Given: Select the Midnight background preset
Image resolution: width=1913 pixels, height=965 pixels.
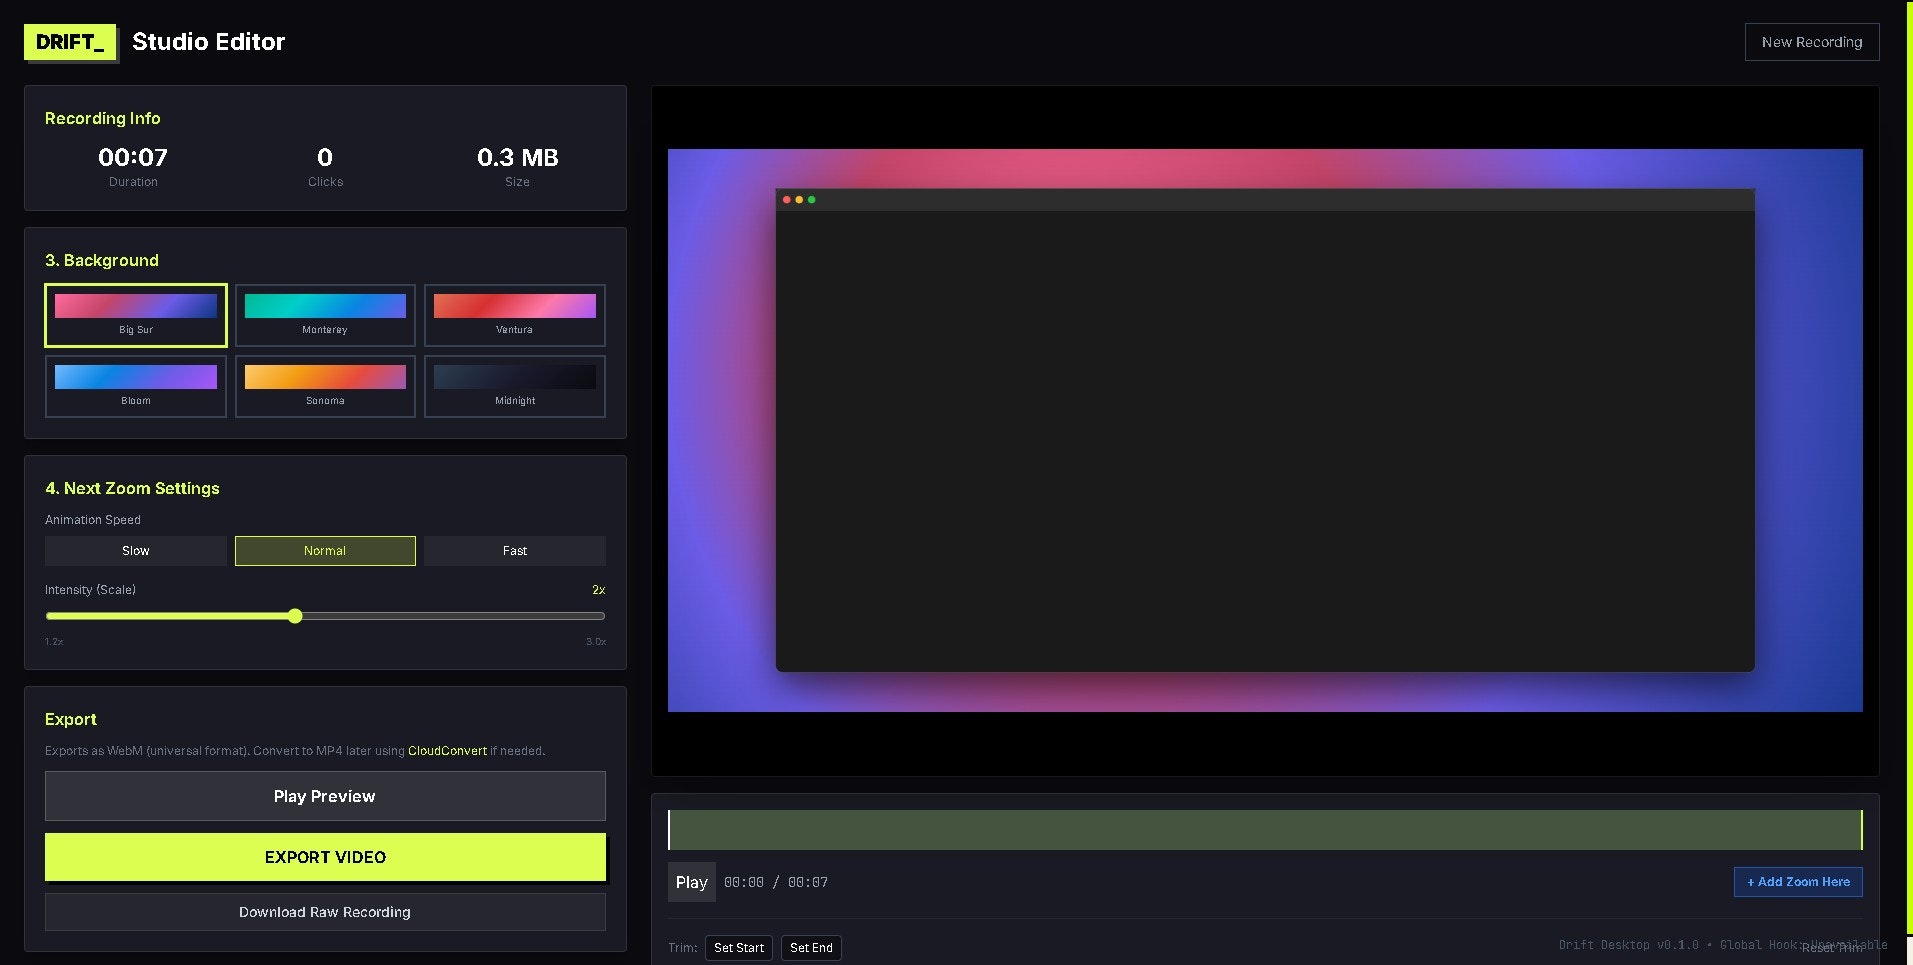Looking at the screenshot, I should [514, 386].
